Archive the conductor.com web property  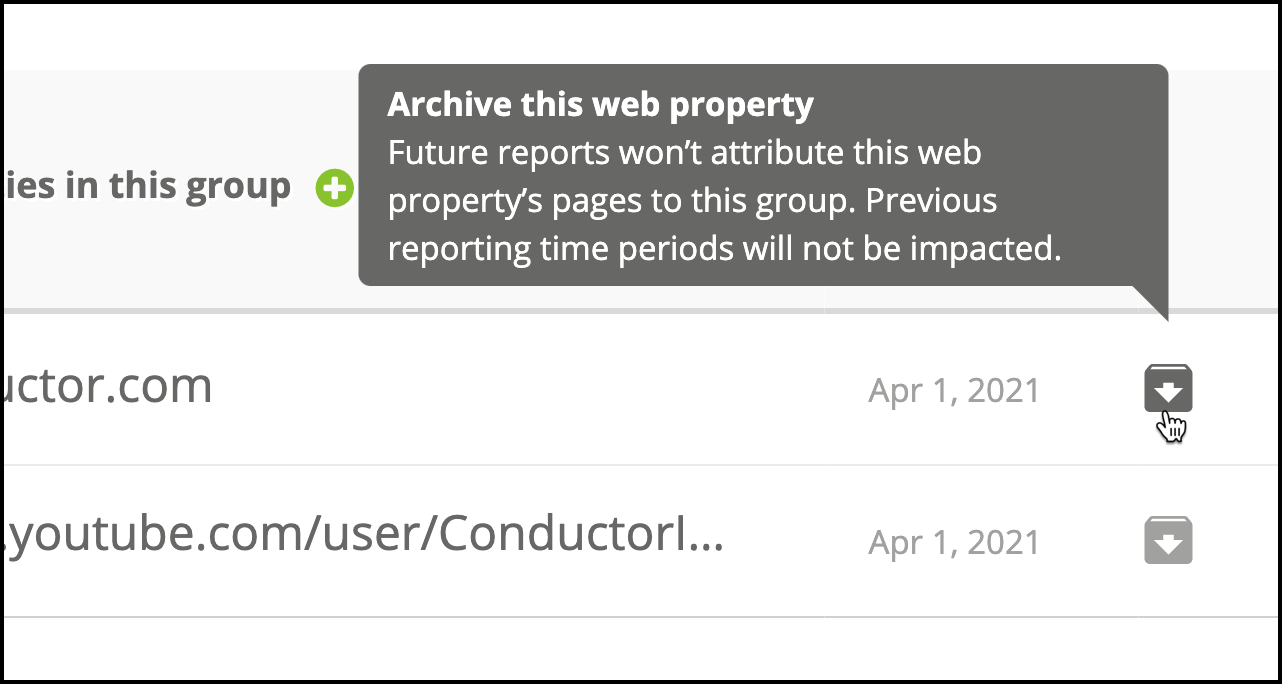click(1168, 389)
